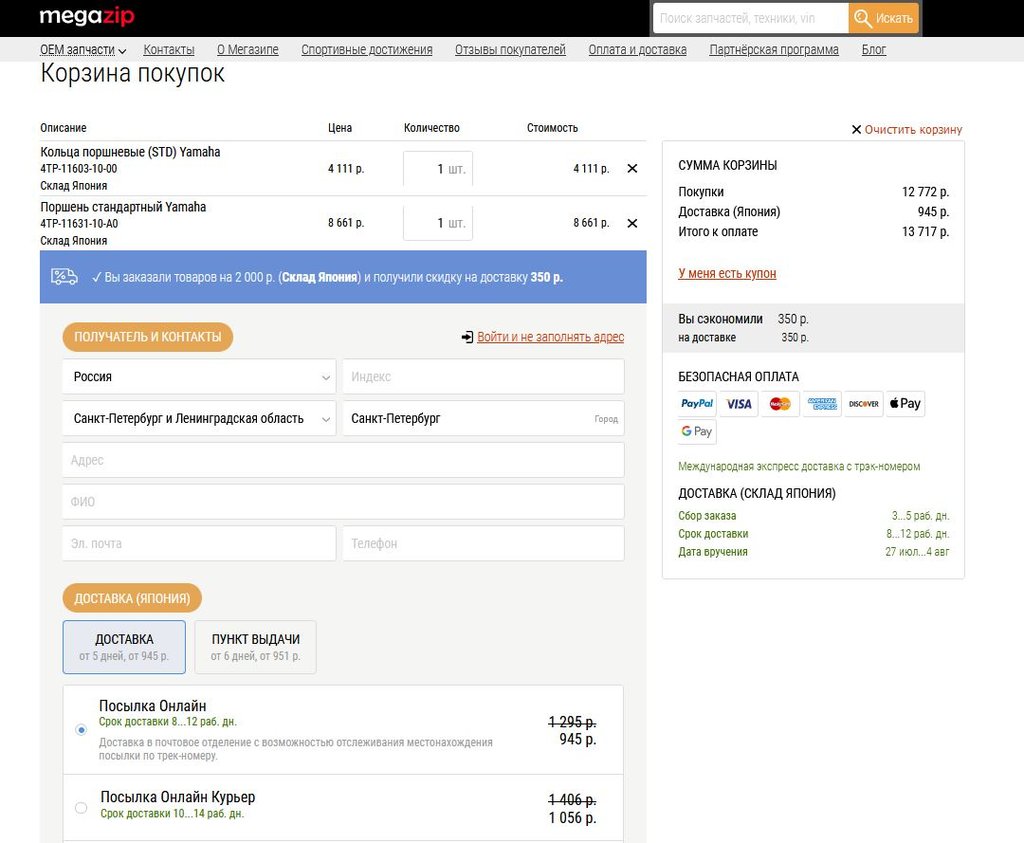Focus the Индекс field
Viewport: 1024px width, 843px height.
tap(483, 377)
